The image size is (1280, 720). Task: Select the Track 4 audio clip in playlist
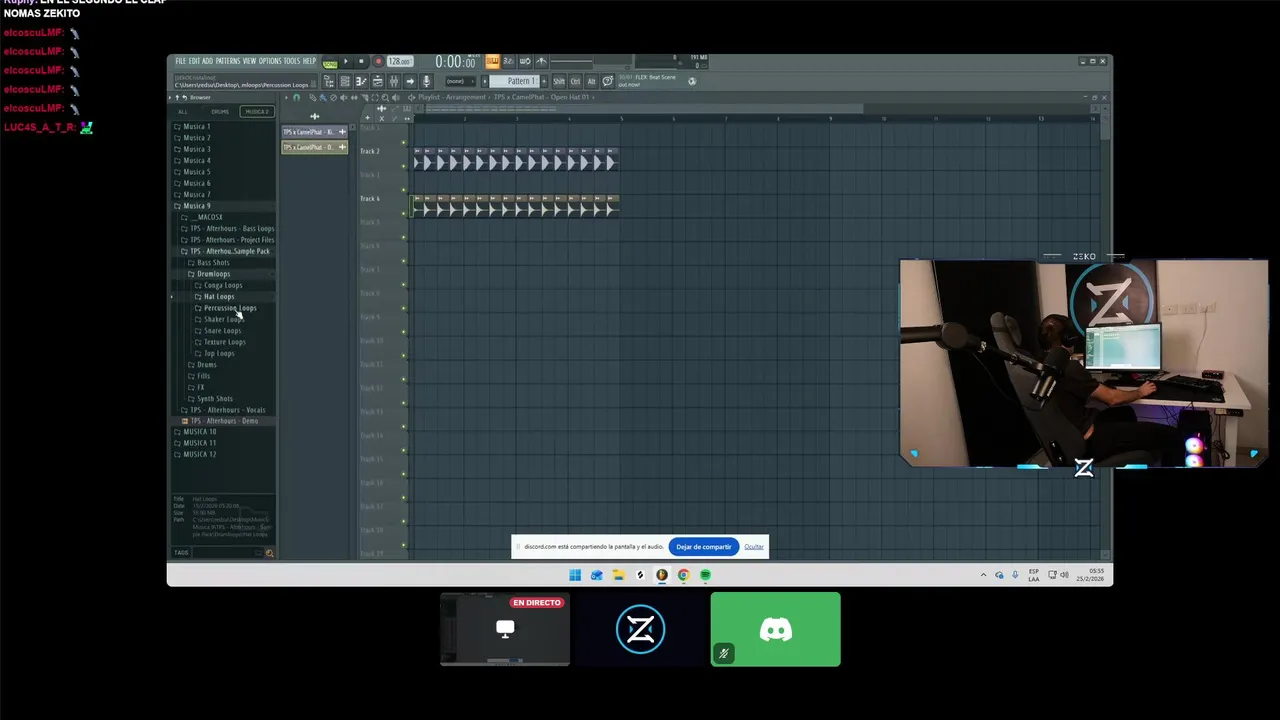pos(516,206)
